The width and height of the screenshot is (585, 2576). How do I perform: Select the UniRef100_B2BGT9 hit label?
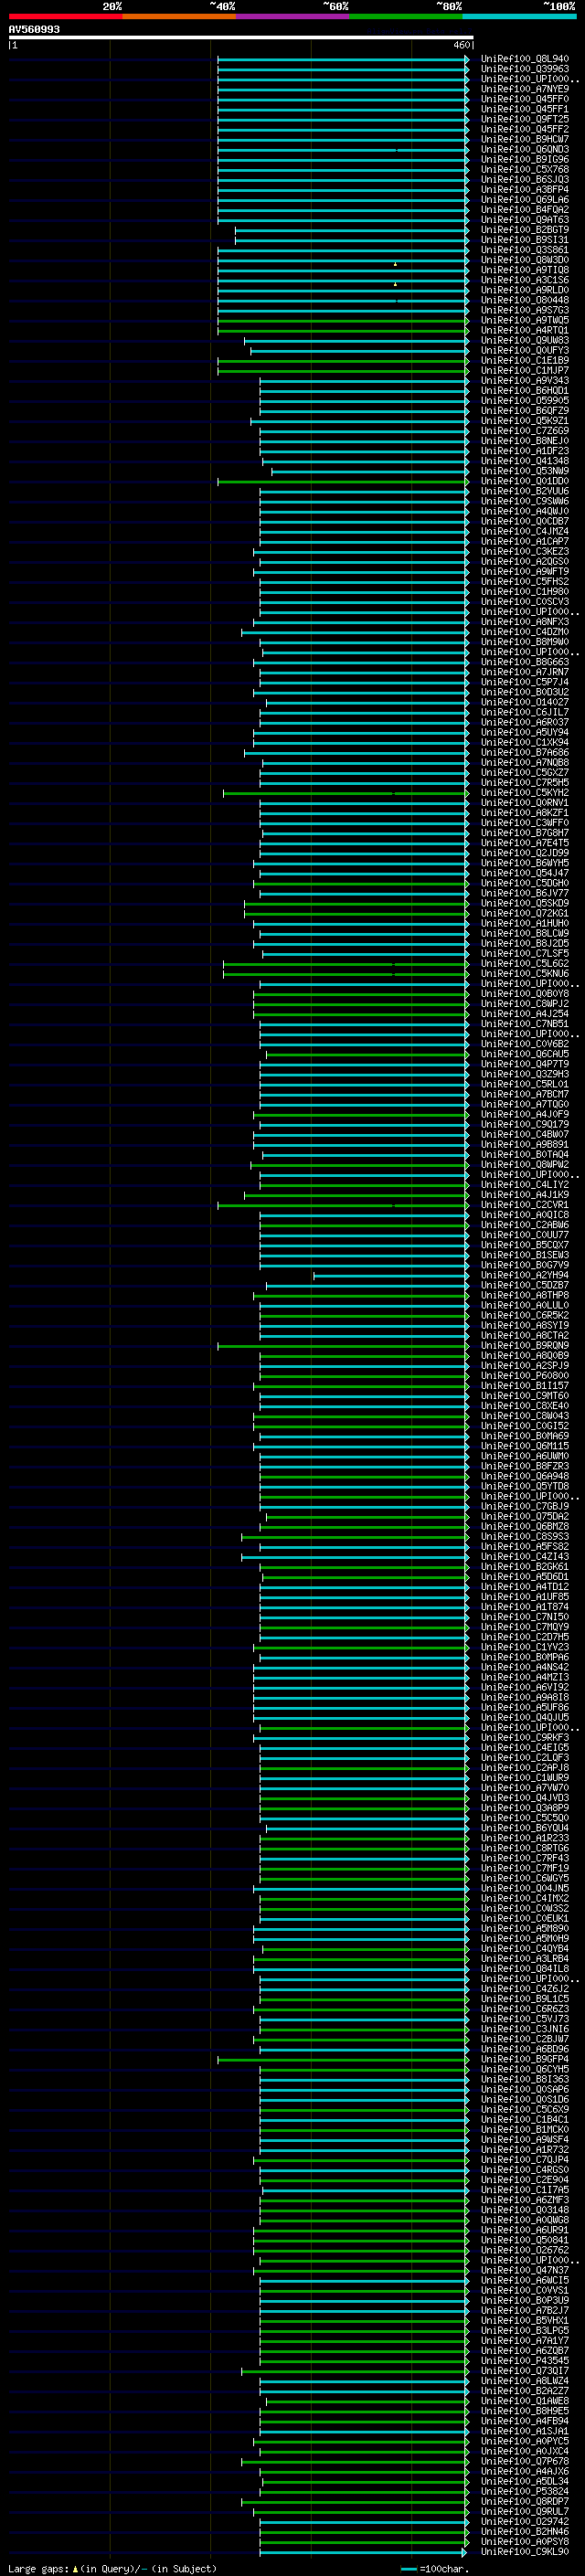coord(524,230)
